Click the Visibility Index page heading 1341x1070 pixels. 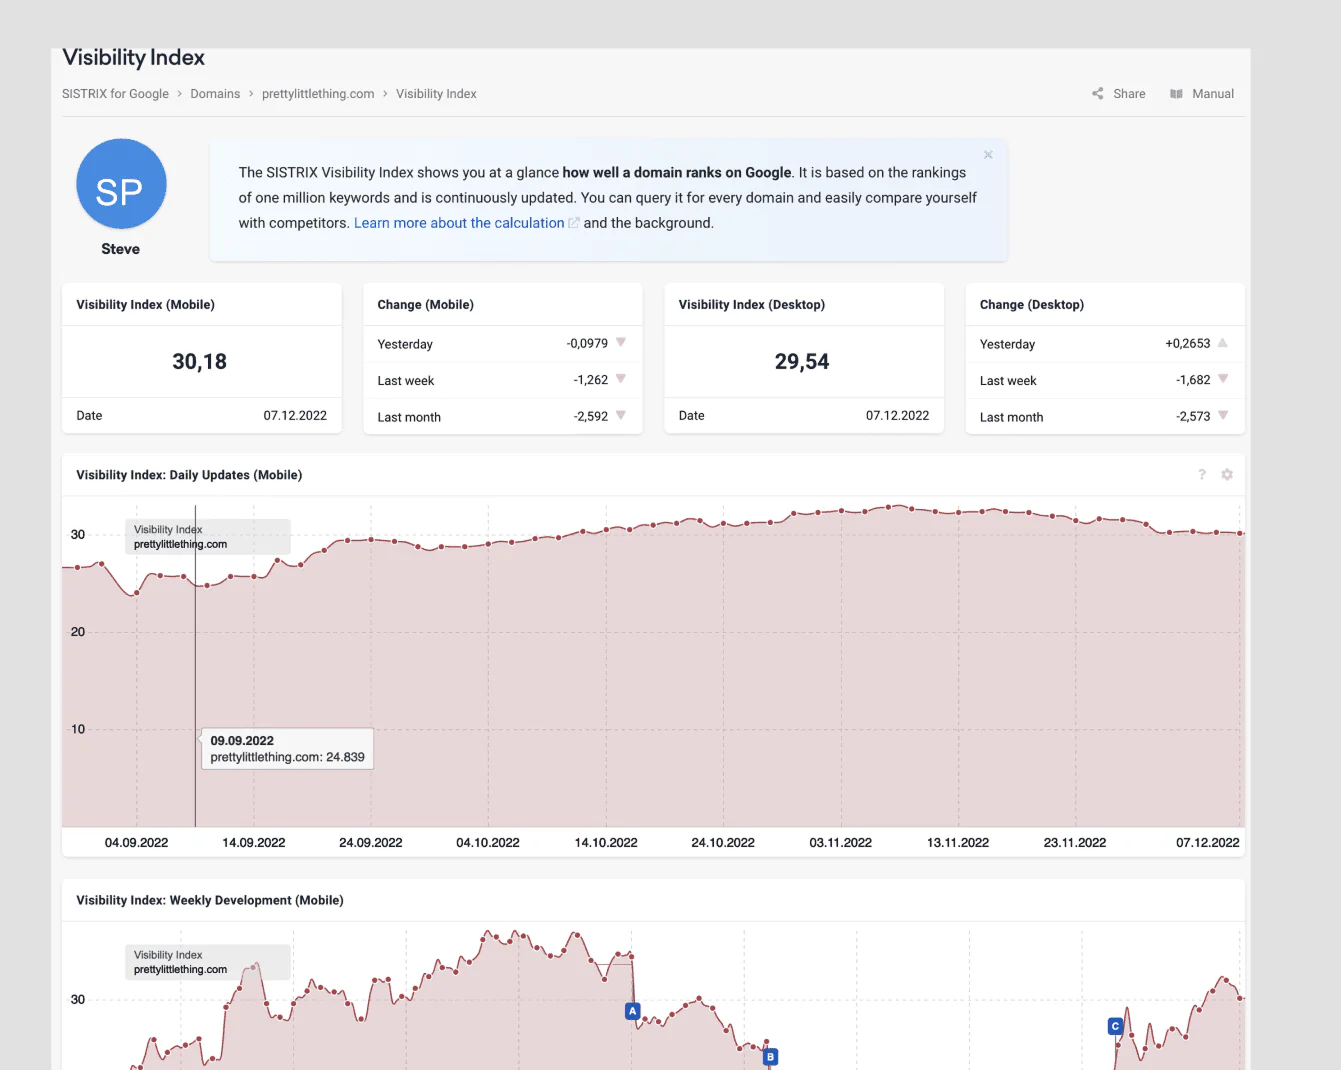click(133, 58)
